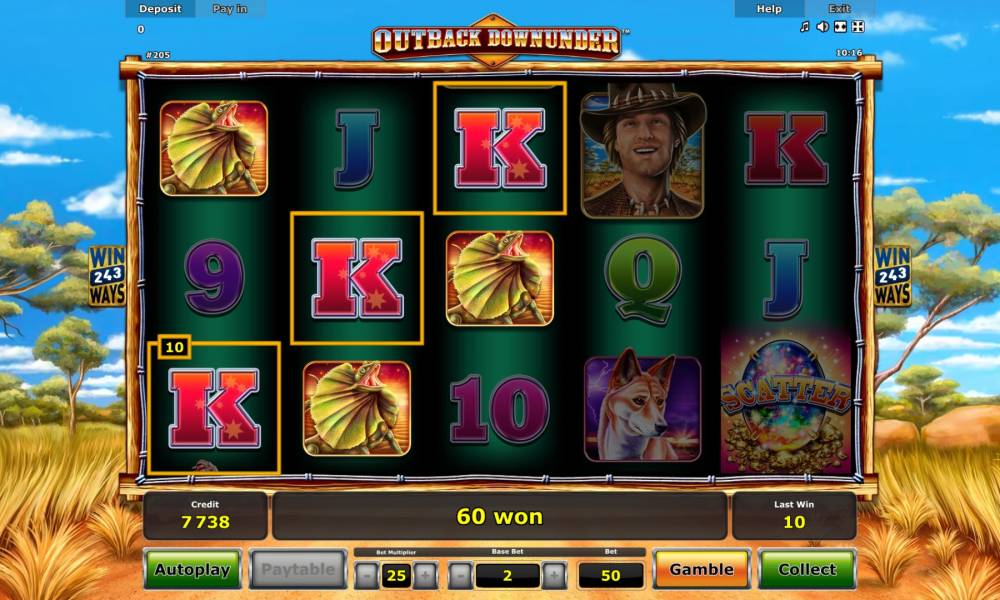Increase the Bet Multiplier with plus
This screenshot has width=1000, height=600.
tap(425, 576)
